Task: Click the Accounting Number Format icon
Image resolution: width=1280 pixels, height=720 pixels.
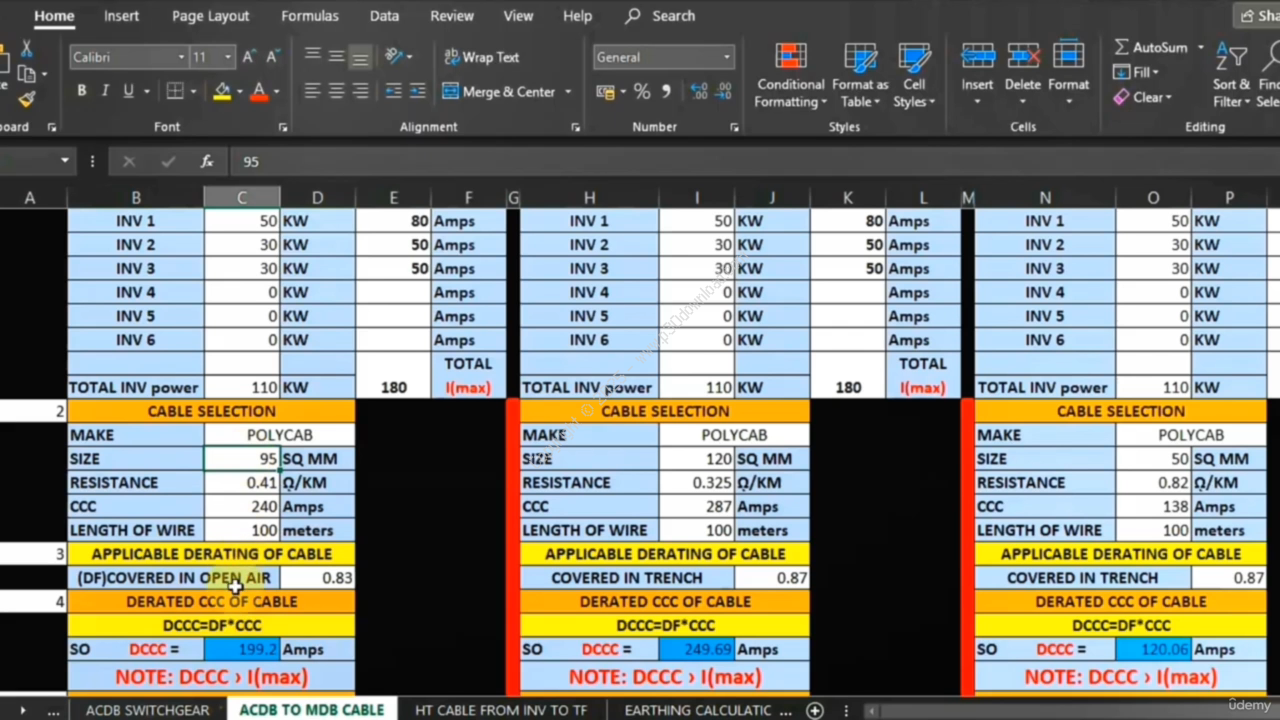Action: coord(604,92)
